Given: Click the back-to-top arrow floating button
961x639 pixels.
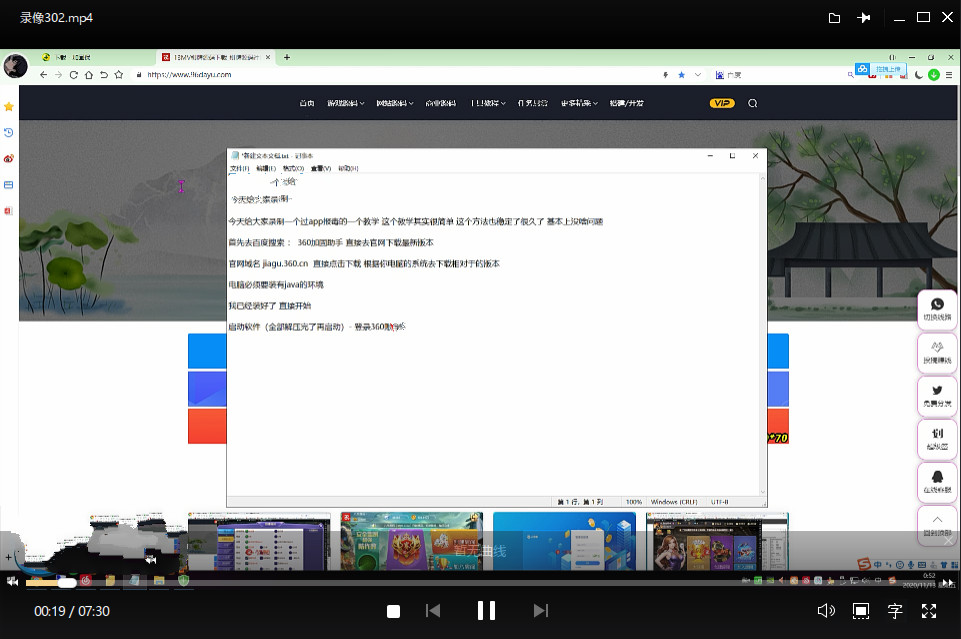Looking at the screenshot, I should (937, 525).
